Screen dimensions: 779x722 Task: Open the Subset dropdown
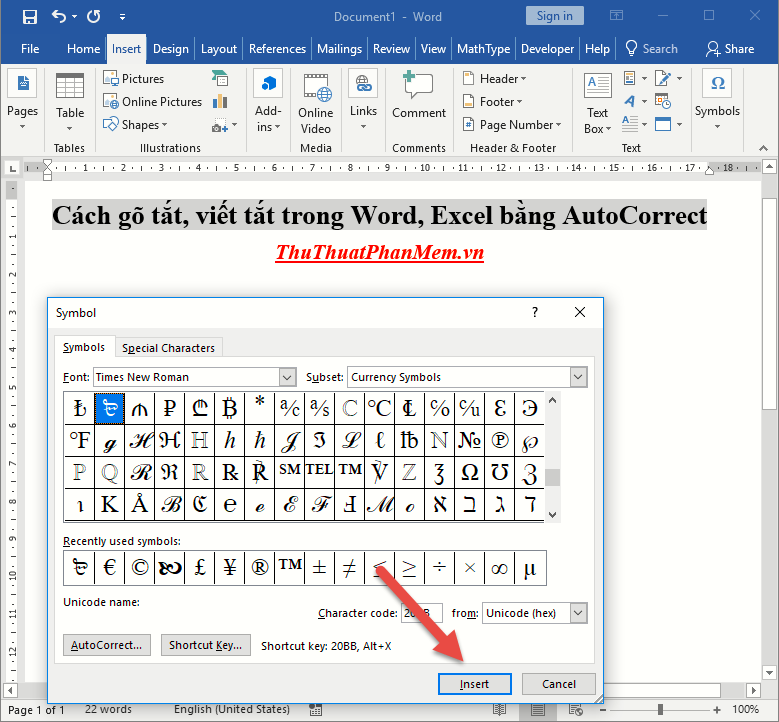(578, 377)
